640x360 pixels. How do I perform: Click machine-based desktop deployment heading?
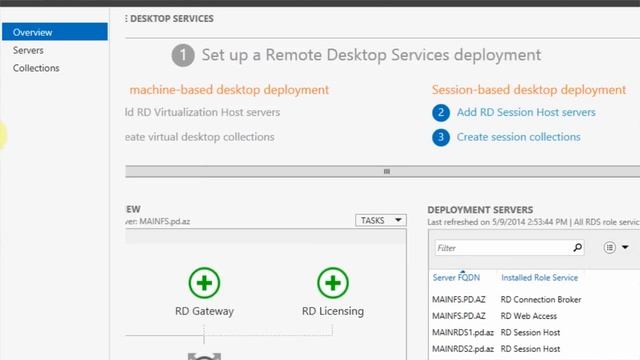[x=229, y=90]
